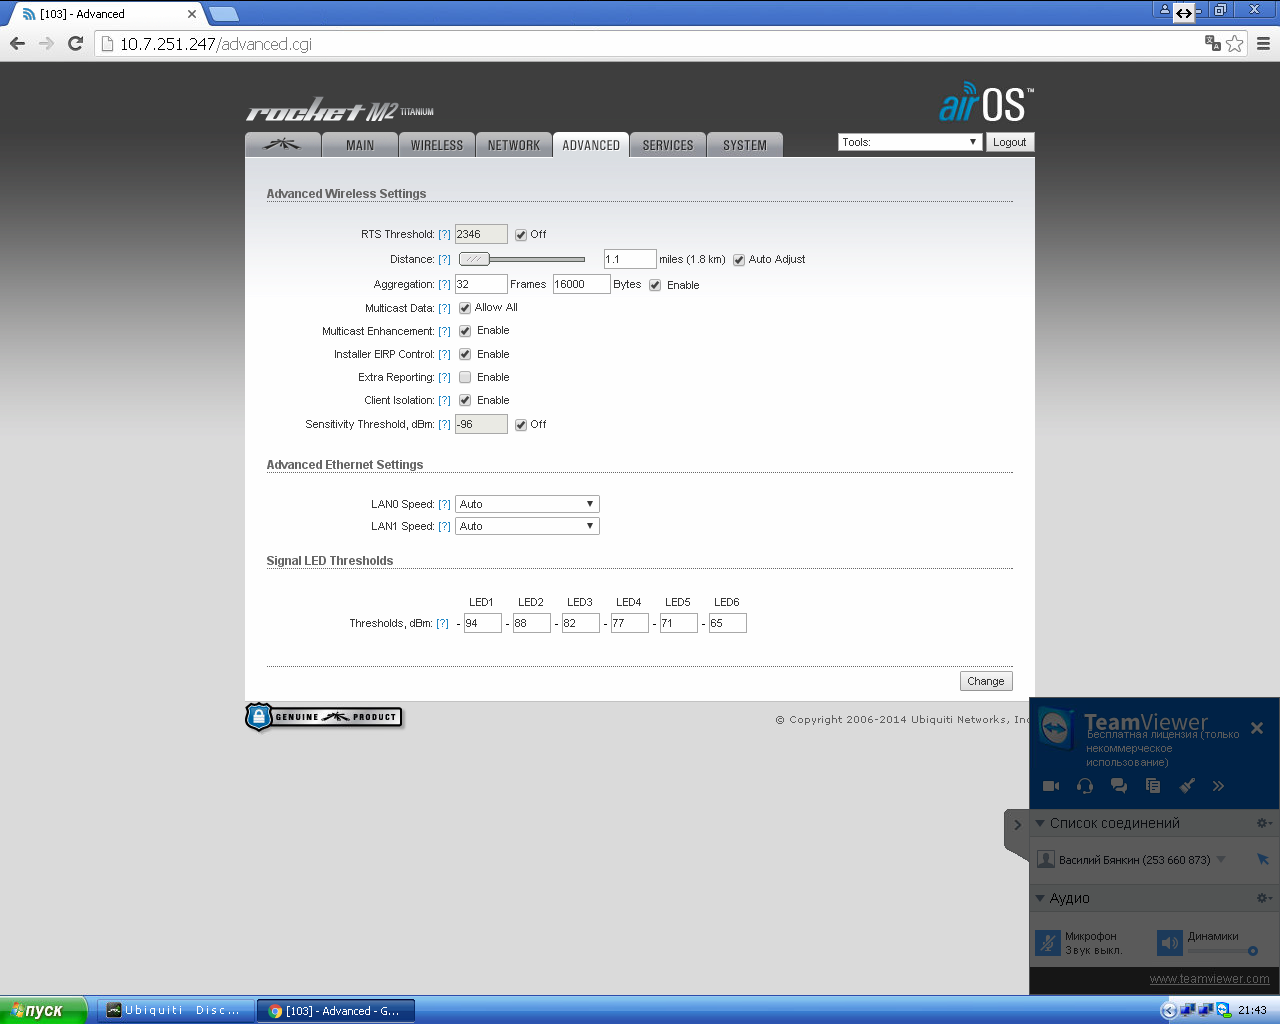Mute the TeamViewer speakers icon
The height and width of the screenshot is (1024, 1280).
tap(1170, 942)
